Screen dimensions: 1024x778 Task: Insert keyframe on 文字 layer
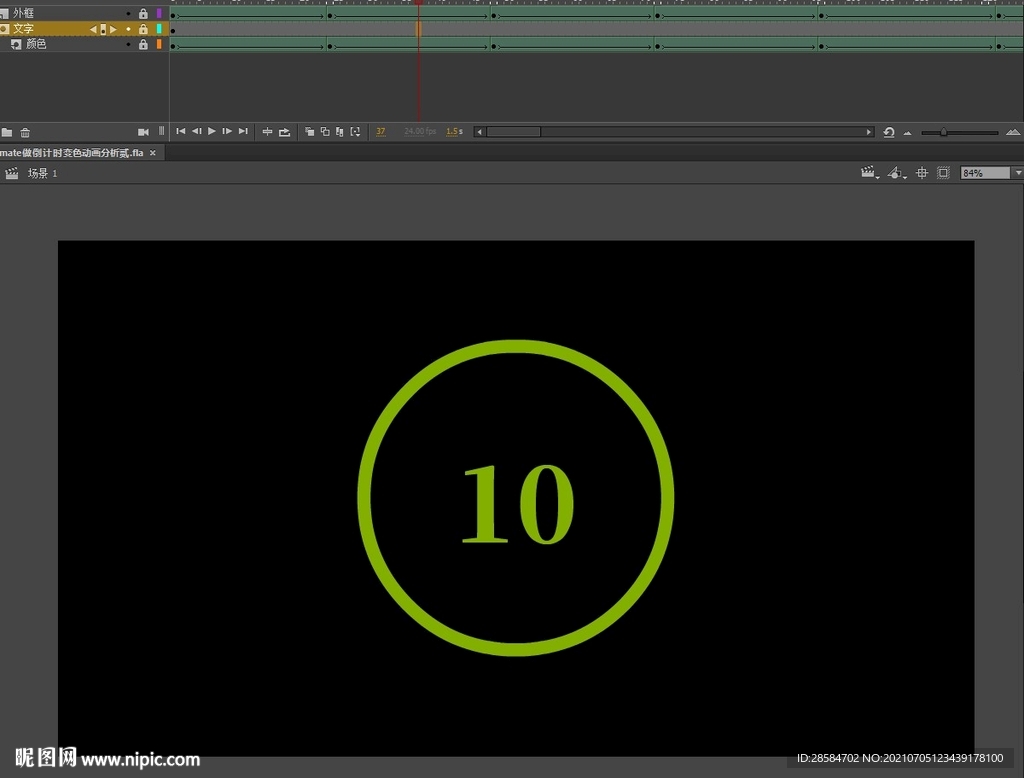click(103, 29)
